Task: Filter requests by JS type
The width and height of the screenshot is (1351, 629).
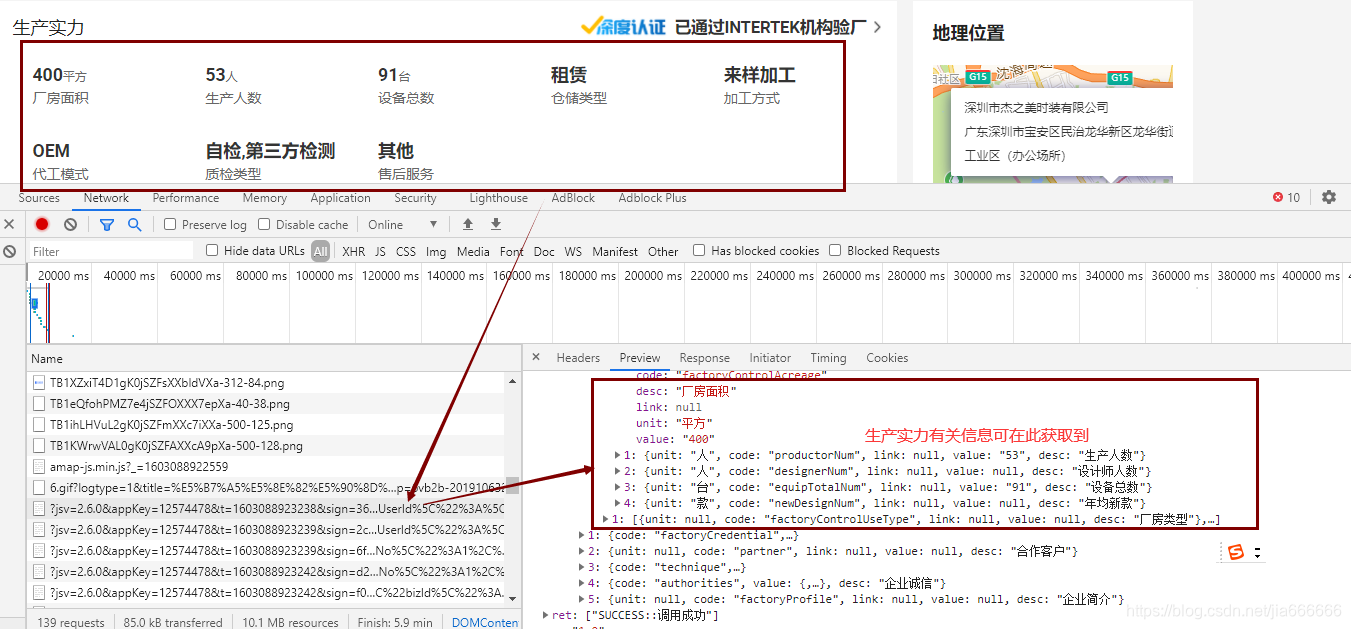Action: coord(380,252)
